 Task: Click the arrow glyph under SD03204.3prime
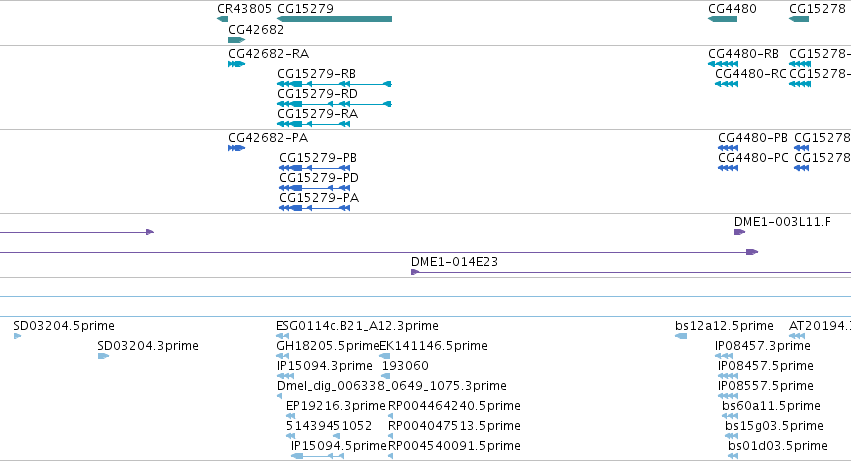103,357
